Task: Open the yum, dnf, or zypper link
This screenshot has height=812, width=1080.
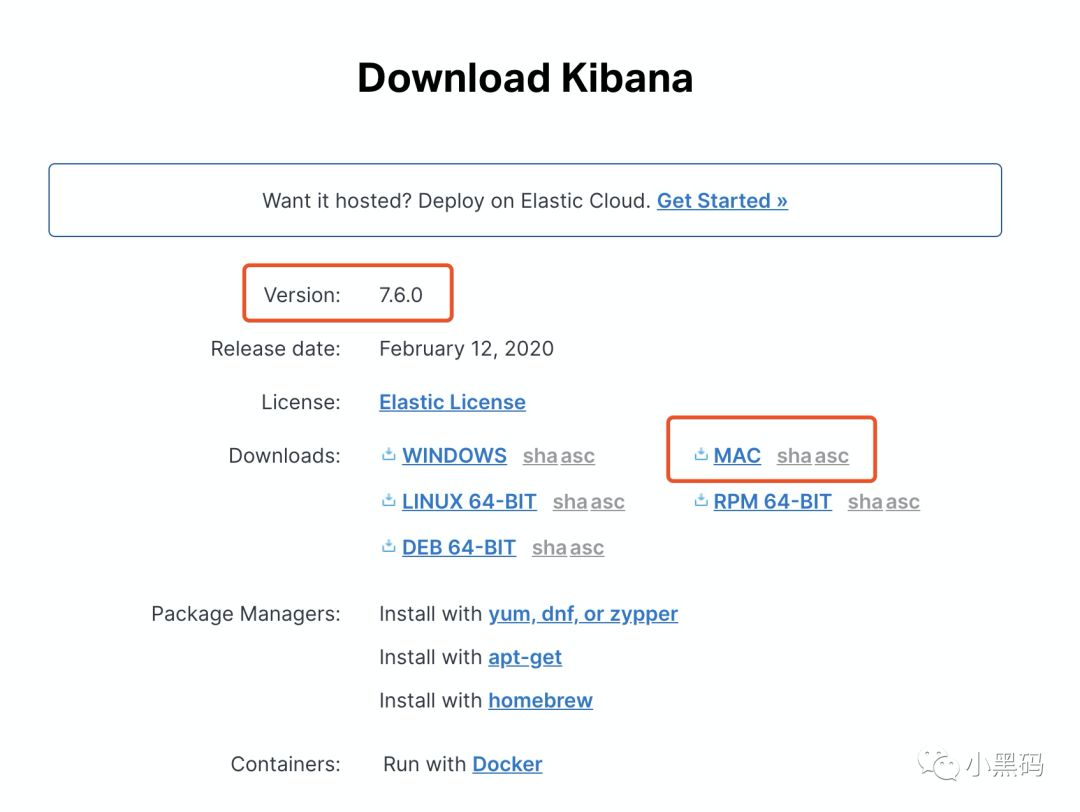Action: (x=583, y=614)
